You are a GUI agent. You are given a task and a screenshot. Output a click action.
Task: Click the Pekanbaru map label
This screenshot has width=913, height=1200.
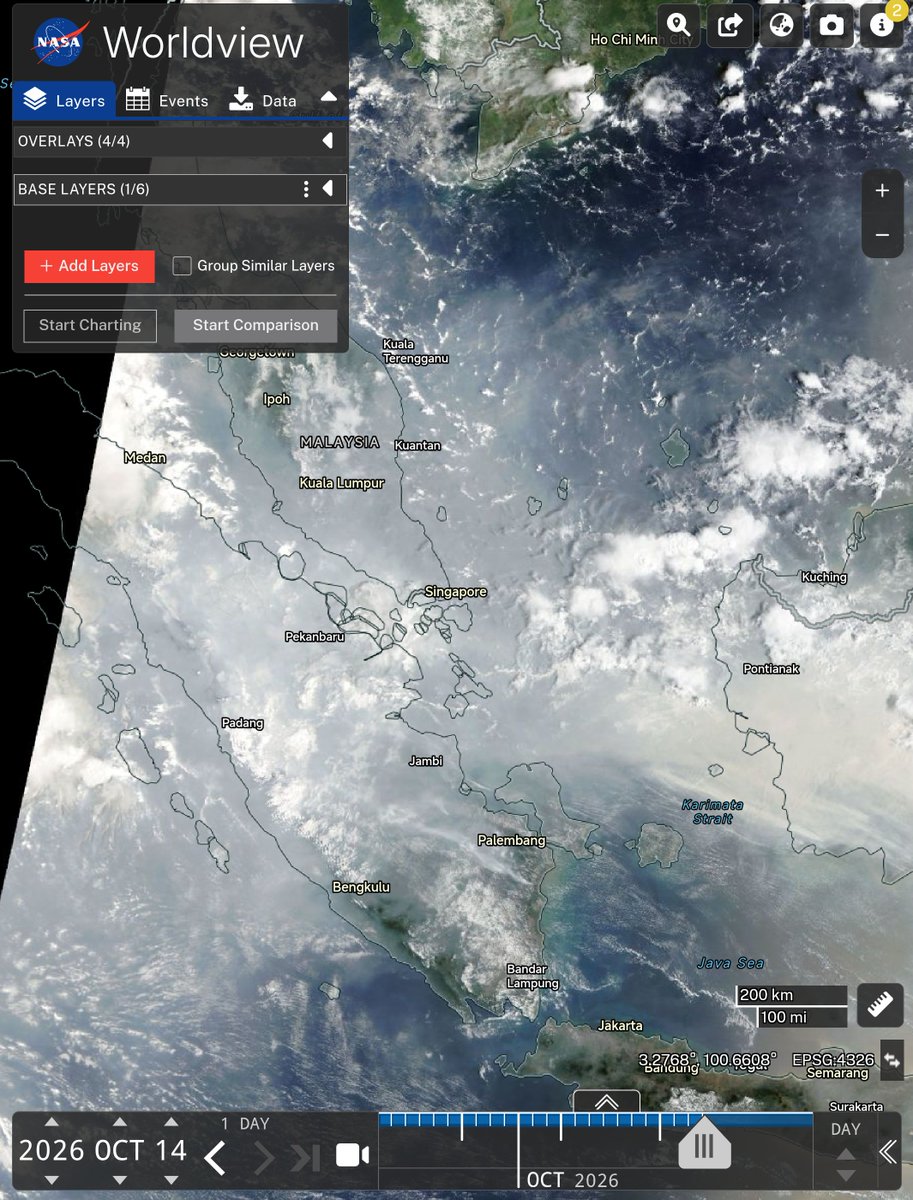pyautogui.click(x=316, y=636)
